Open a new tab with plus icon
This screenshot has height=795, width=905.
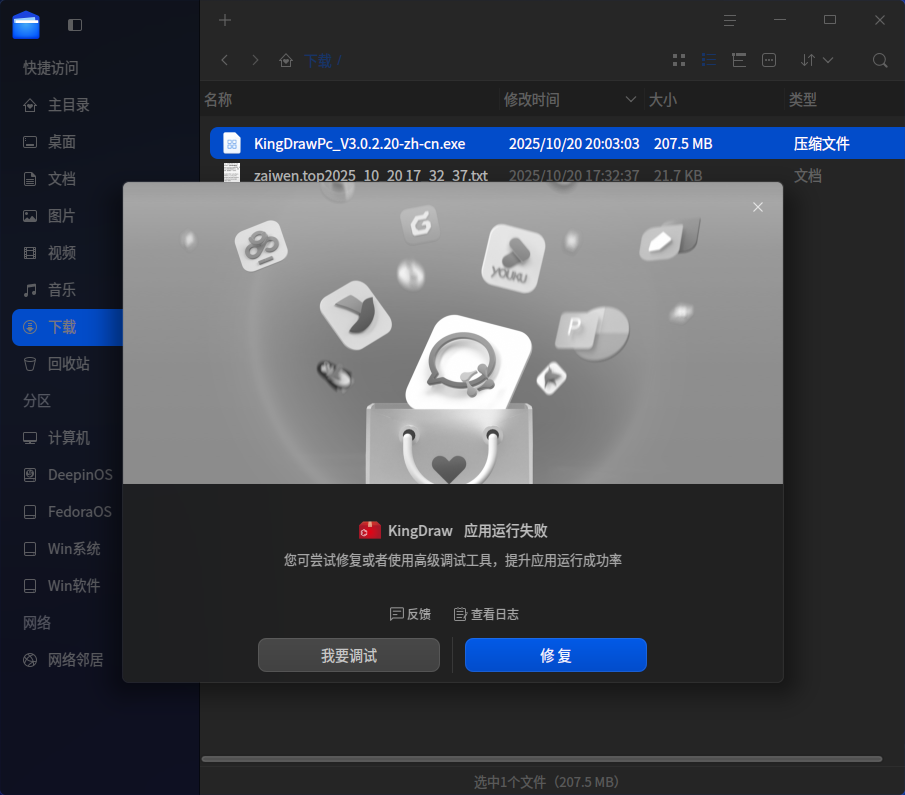pyautogui.click(x=225, y=20)
